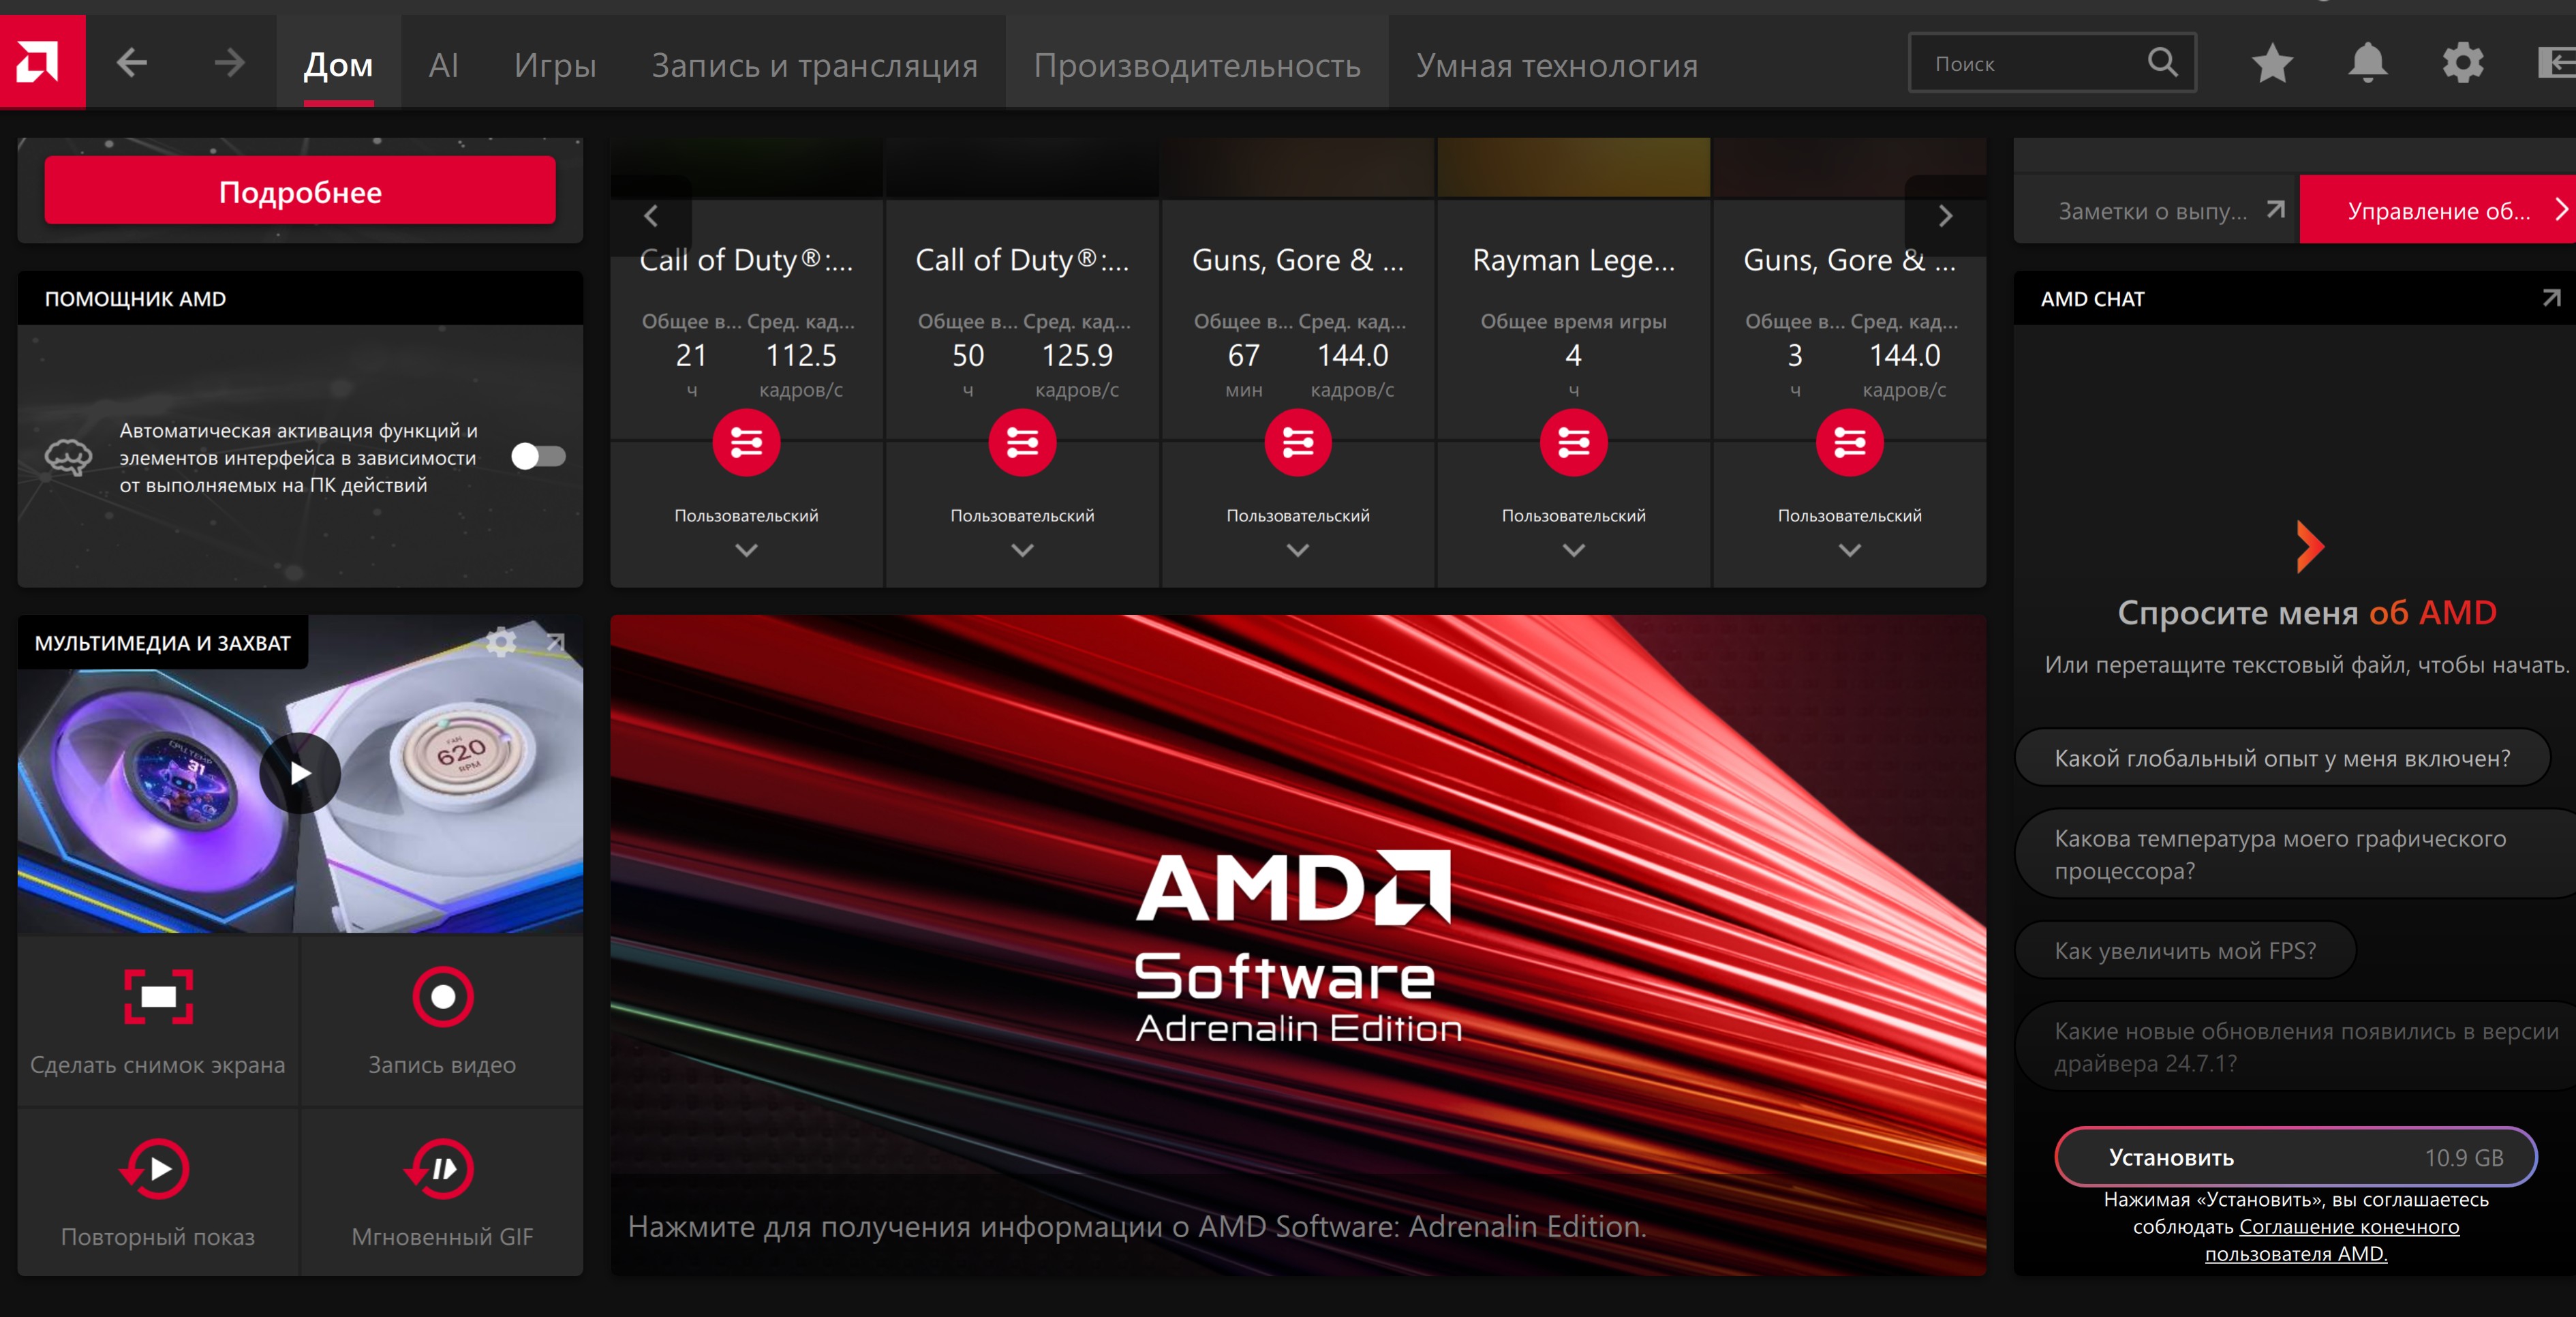Select the Производительность tab
The height and width of the screenshot is (1317, 2576).
1197,64
